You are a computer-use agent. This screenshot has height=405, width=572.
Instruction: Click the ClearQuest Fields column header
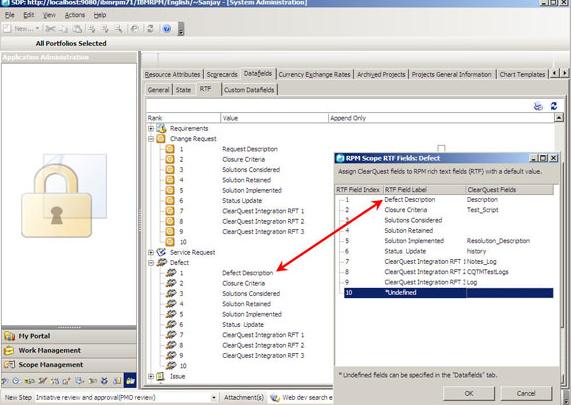(509, 190)
